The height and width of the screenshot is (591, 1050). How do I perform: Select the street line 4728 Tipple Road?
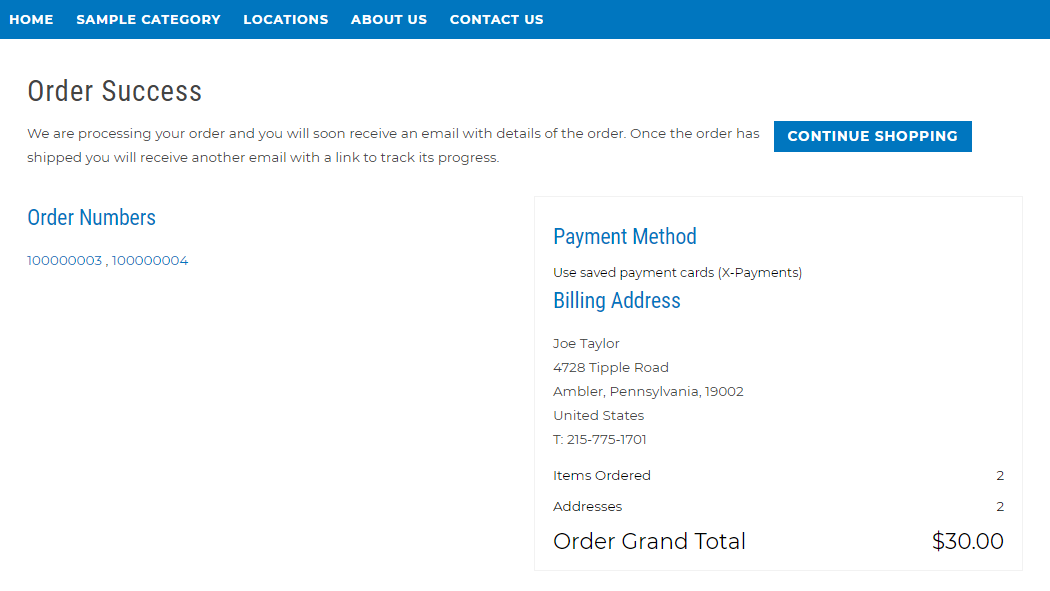[611, 367]
